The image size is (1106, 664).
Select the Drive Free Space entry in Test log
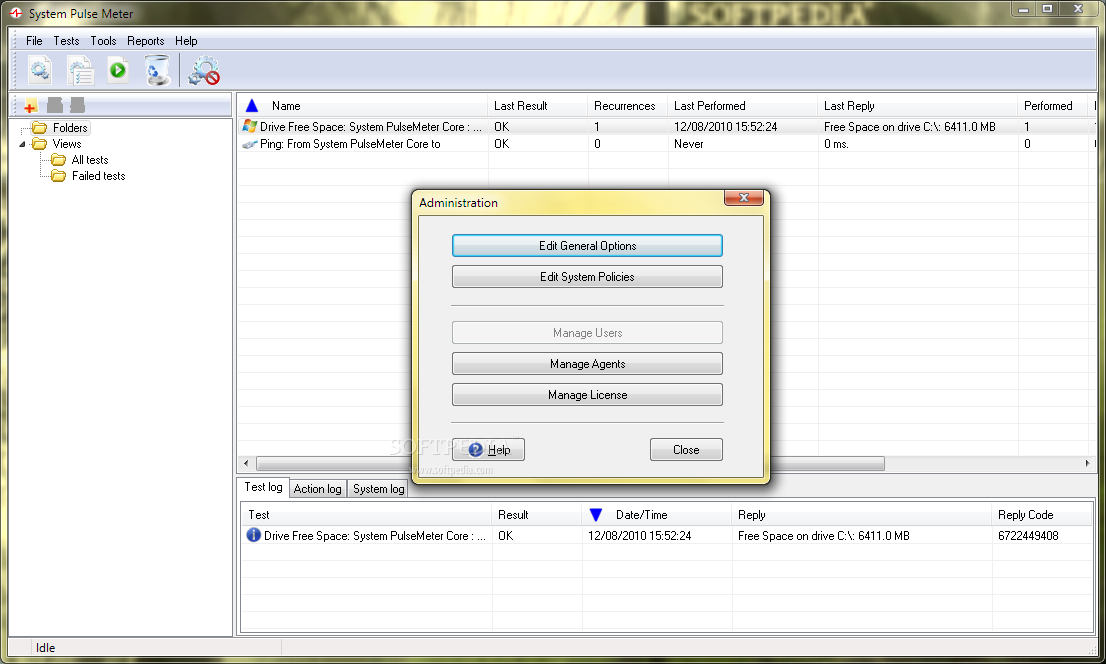375,536
